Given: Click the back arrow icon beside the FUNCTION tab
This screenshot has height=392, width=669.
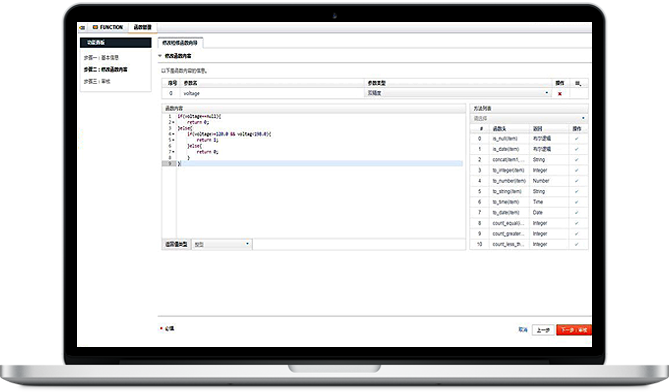Looking at the screenshot, I should pos(82,27).
